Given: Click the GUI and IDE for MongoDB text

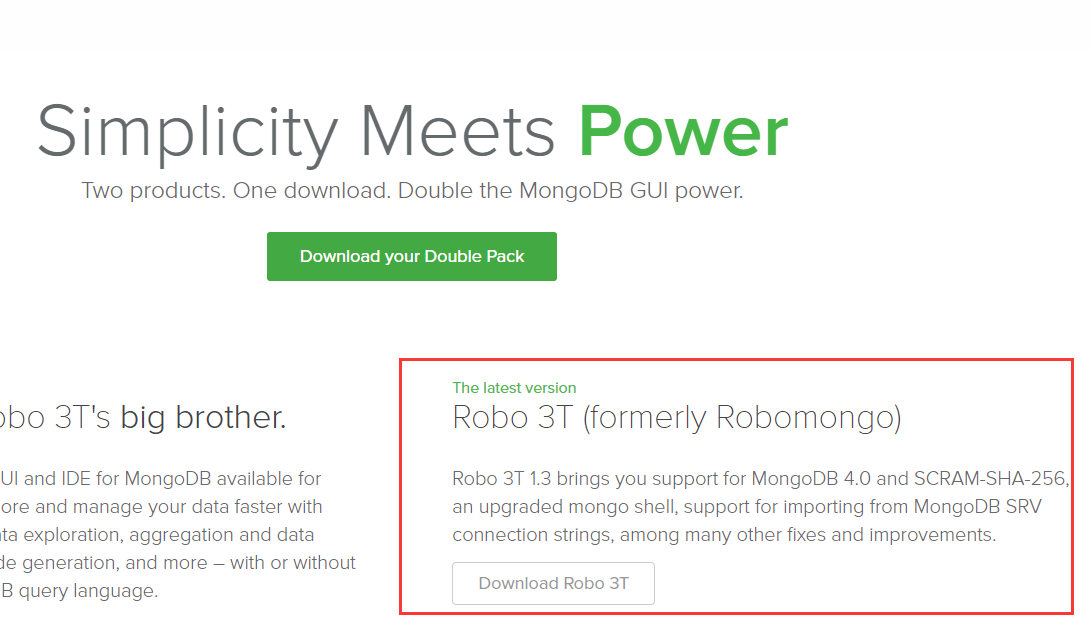Looking at the screenshot, I should coord(160,478).
